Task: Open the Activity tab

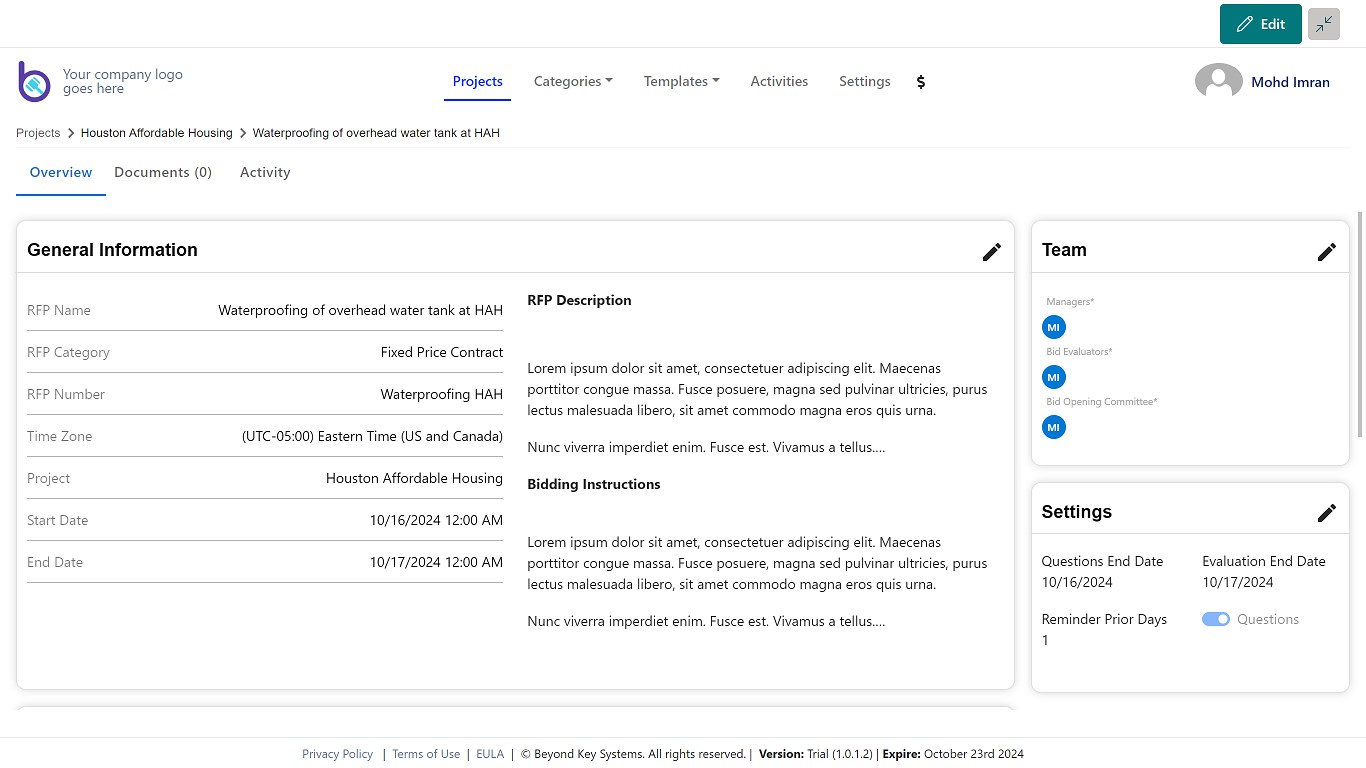Action: point(265,173)
